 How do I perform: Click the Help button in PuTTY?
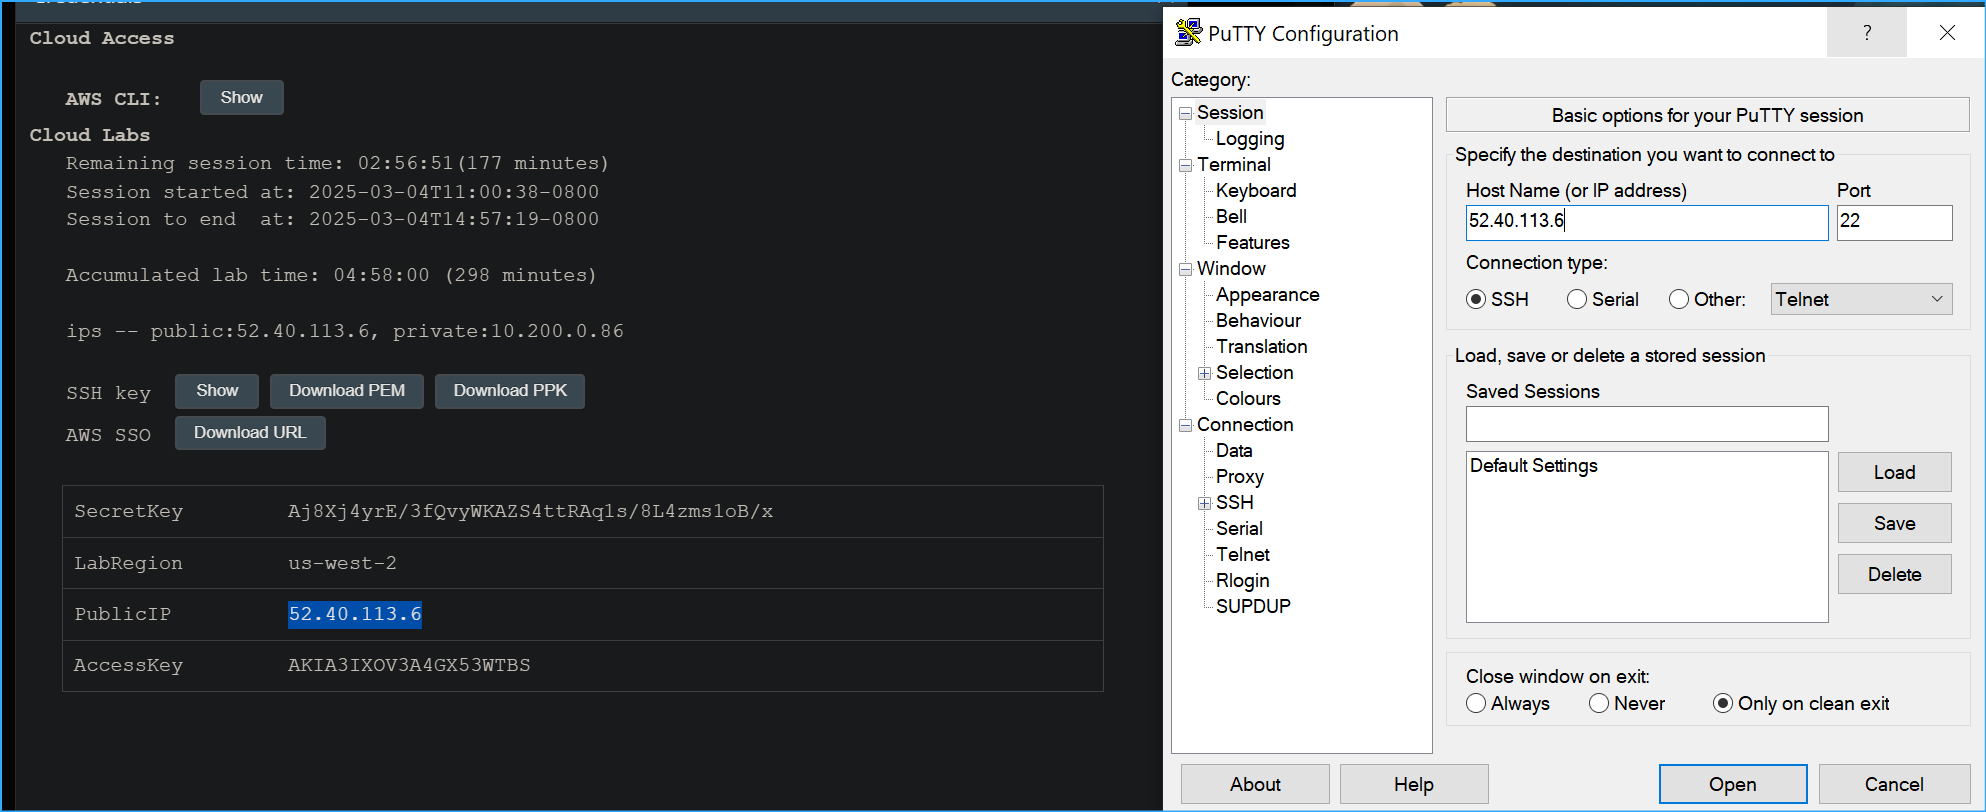pos(1414,784)
